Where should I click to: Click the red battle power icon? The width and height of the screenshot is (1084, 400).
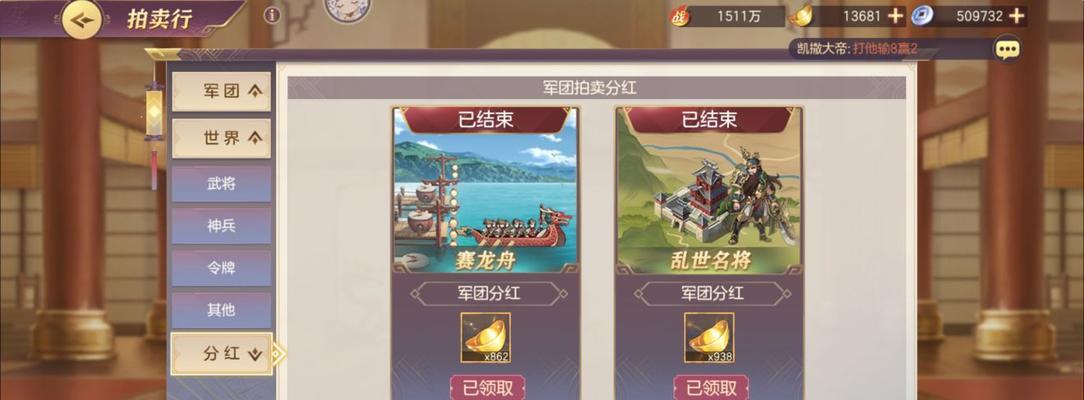tap(680, 16)
